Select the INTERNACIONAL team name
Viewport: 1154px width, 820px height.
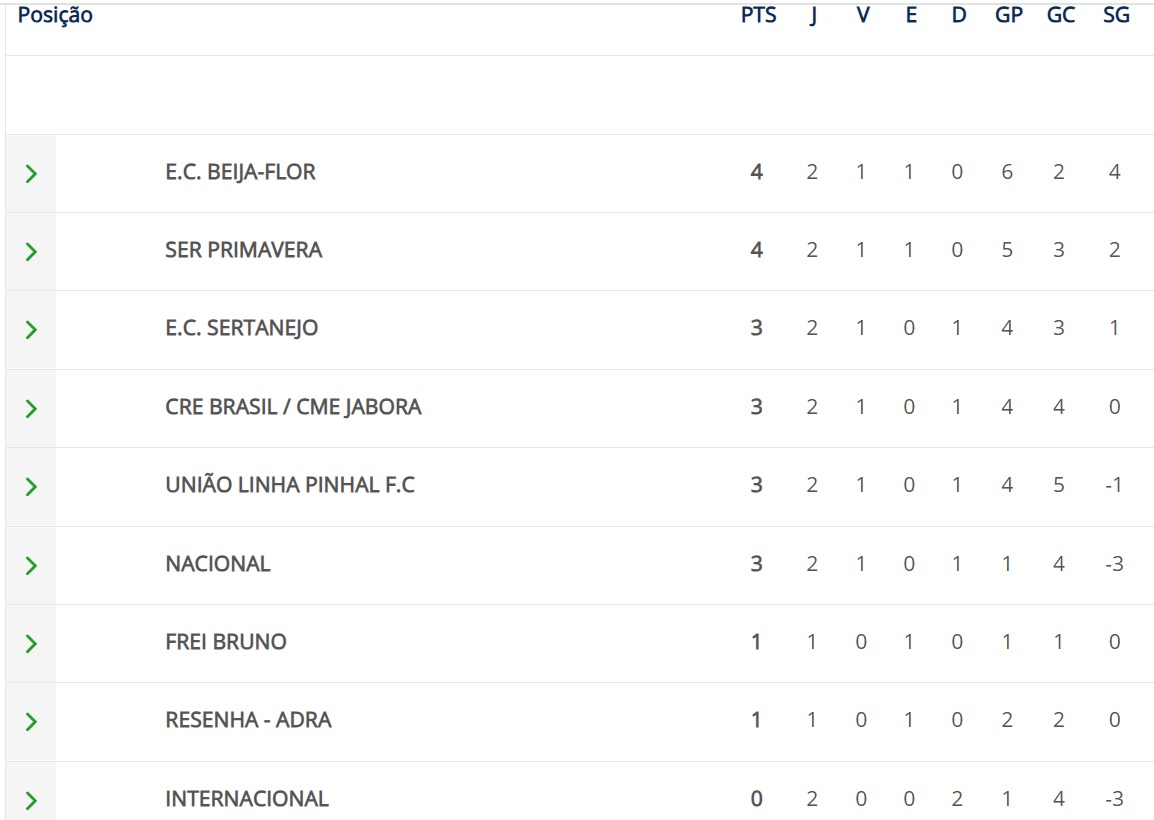(247, 799)
